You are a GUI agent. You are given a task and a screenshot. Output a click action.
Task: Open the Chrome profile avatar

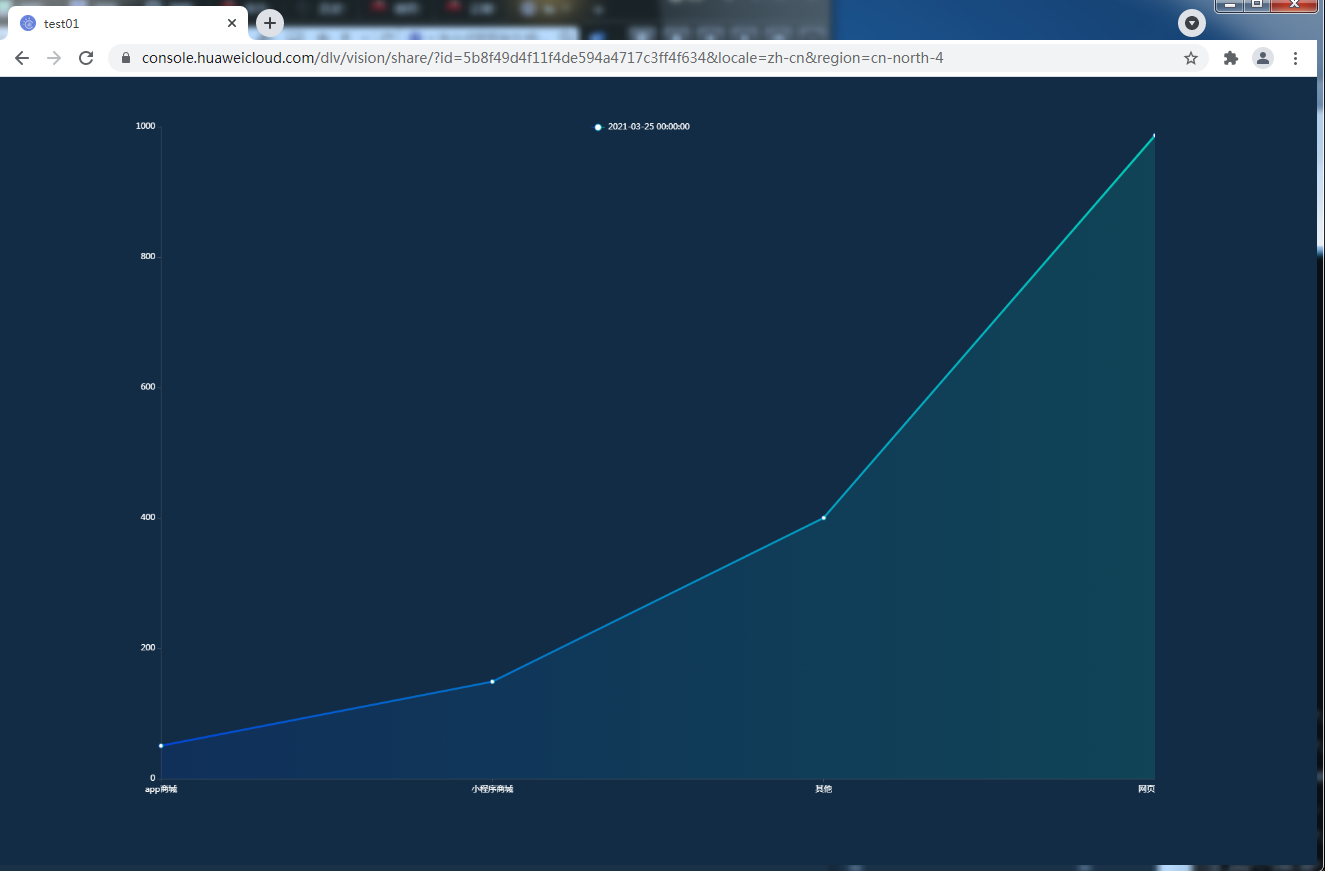pos(1263,58)
